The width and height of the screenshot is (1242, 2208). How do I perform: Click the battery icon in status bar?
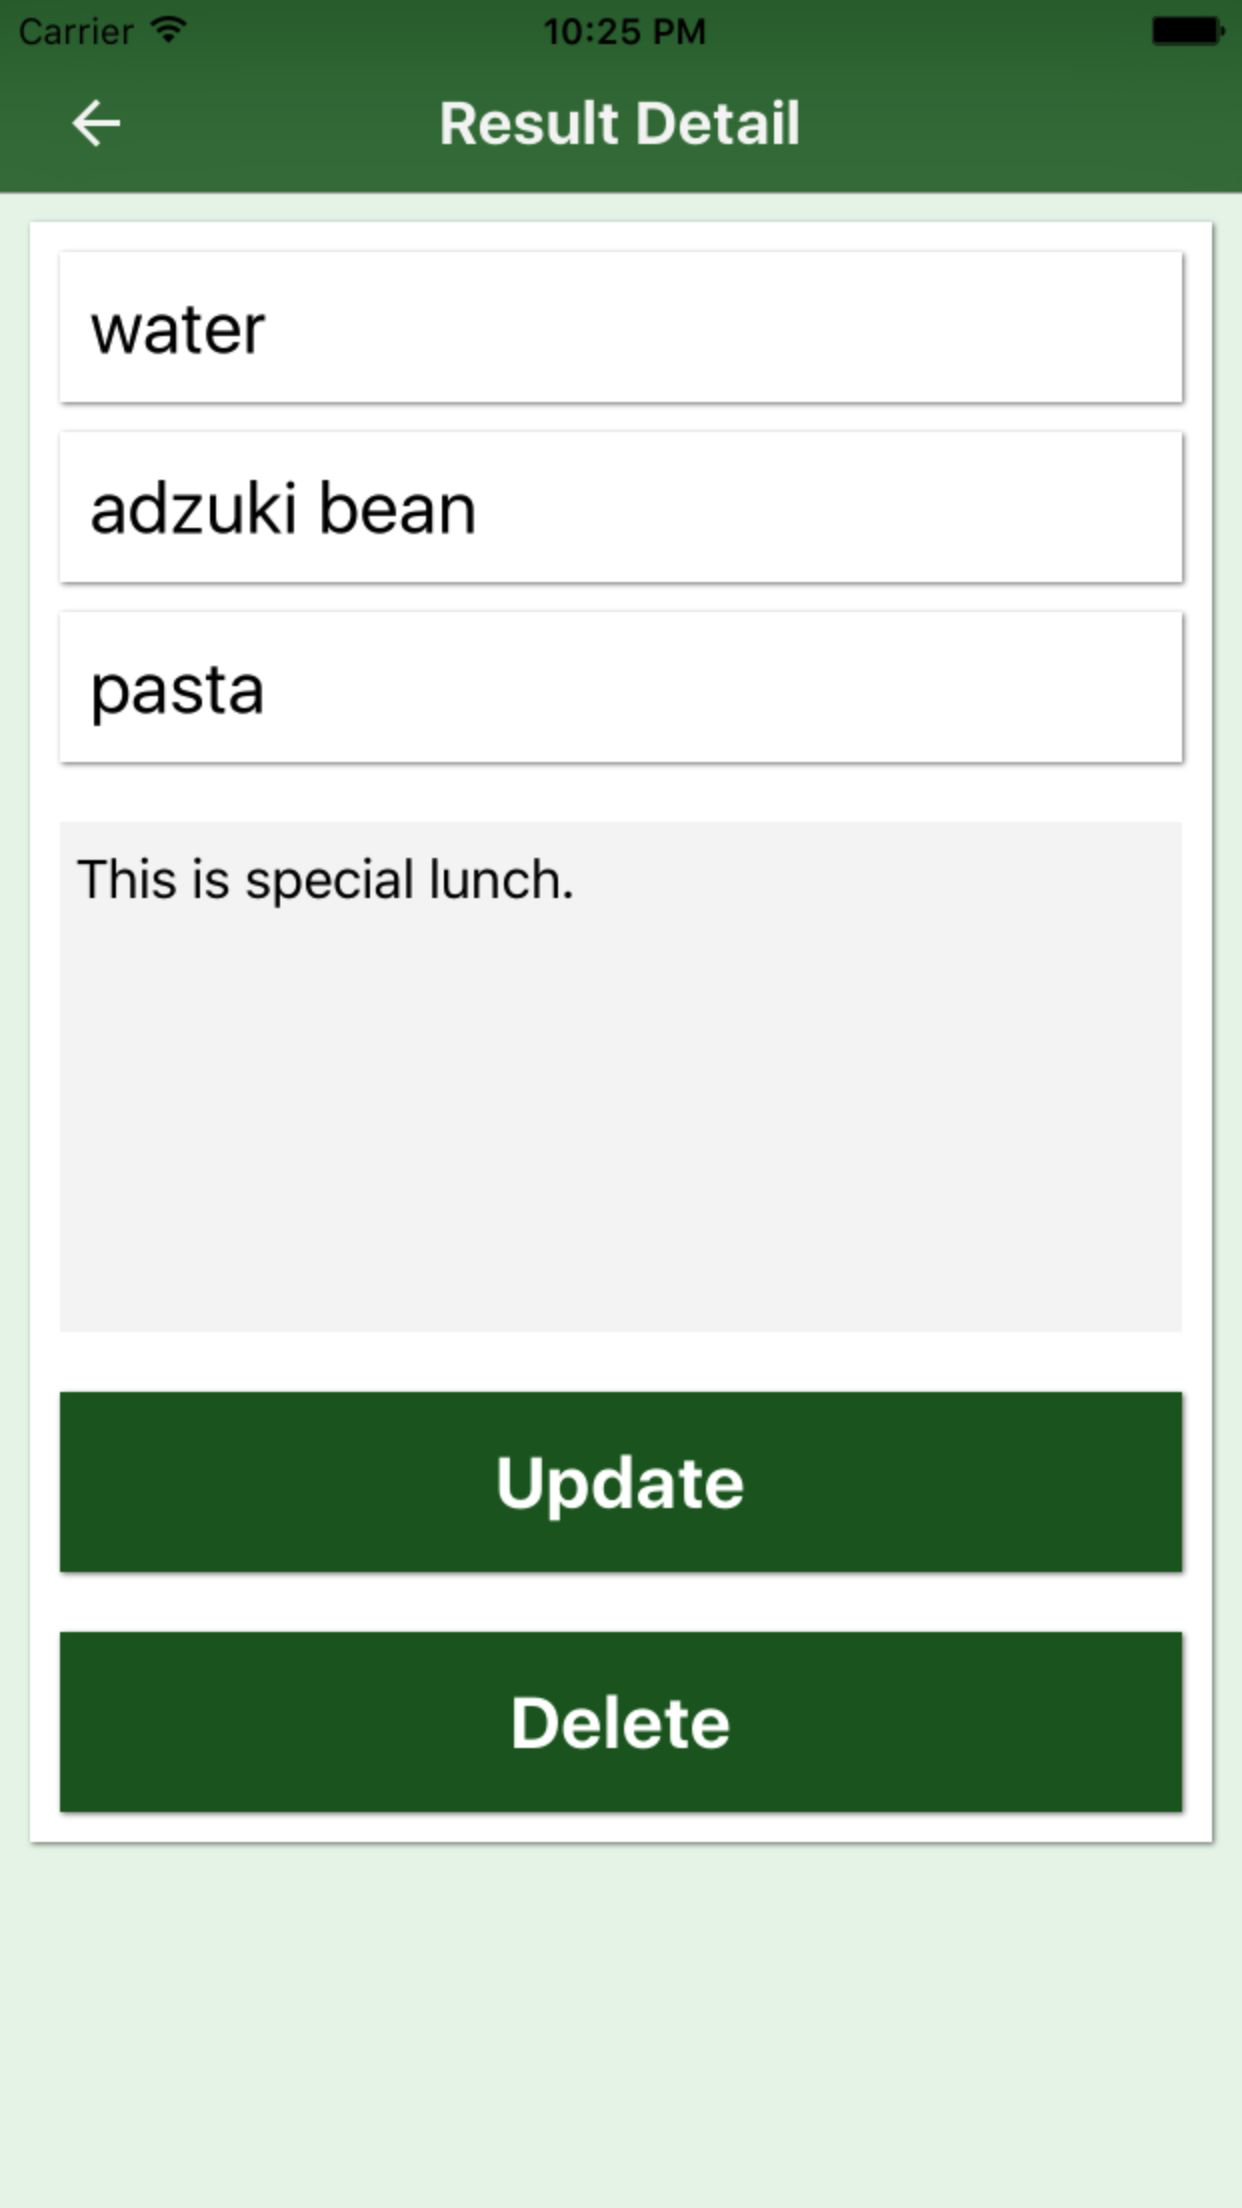coord(1188,31)
